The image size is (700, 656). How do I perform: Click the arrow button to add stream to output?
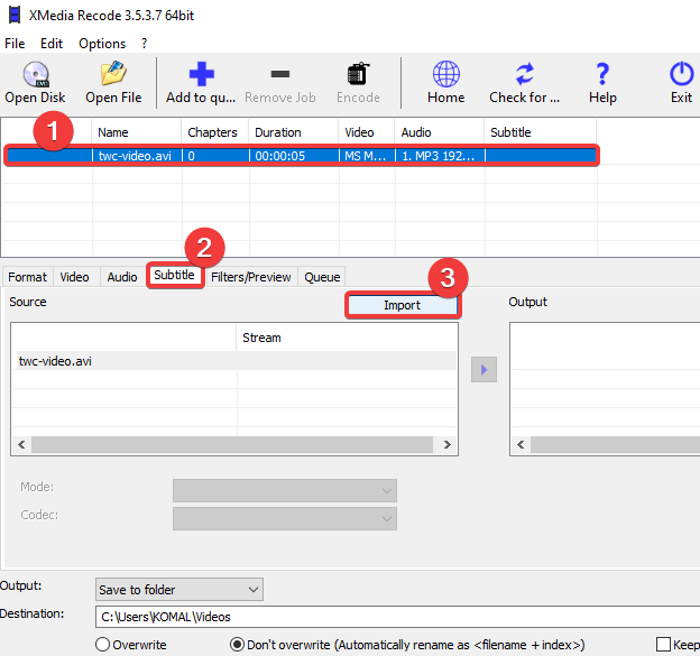point(483,370)
